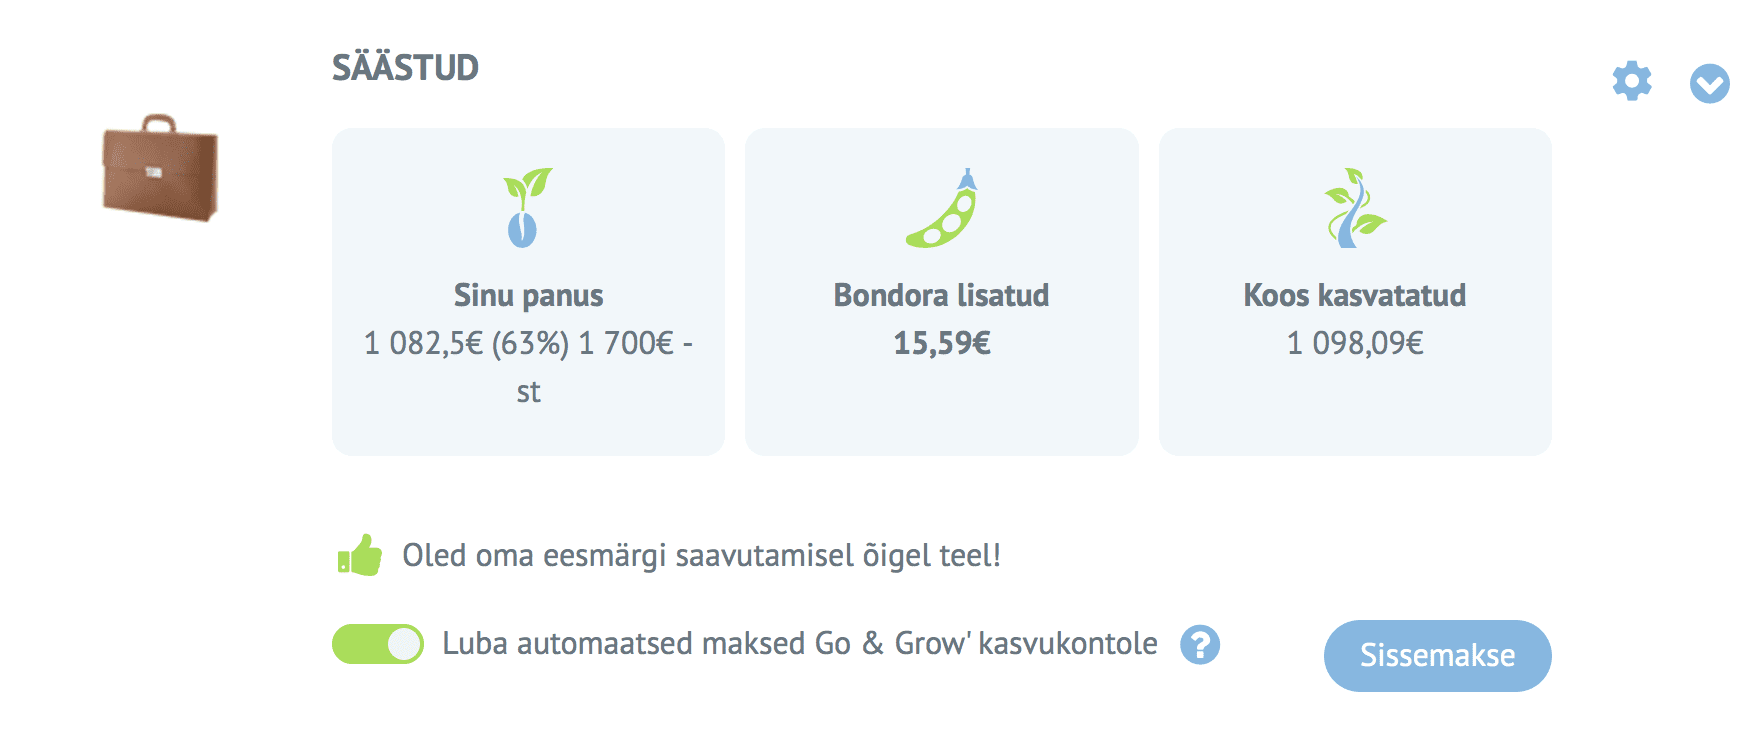Select the Koos kasvatatud card
Viewport: 1748px width, 750px height.
point(1355,292)
